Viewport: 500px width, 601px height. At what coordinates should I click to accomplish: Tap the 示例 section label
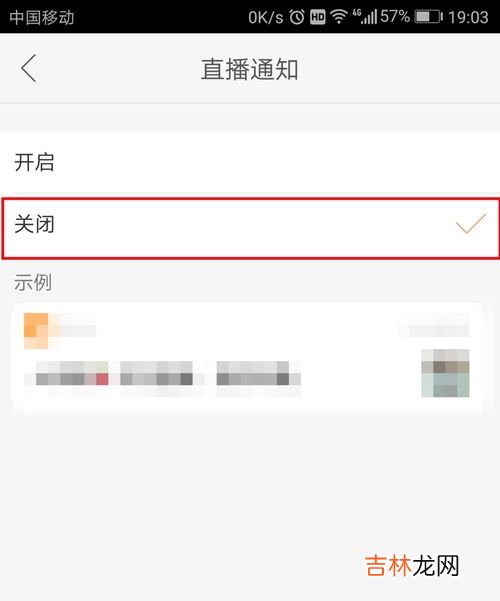coord(33,282)
